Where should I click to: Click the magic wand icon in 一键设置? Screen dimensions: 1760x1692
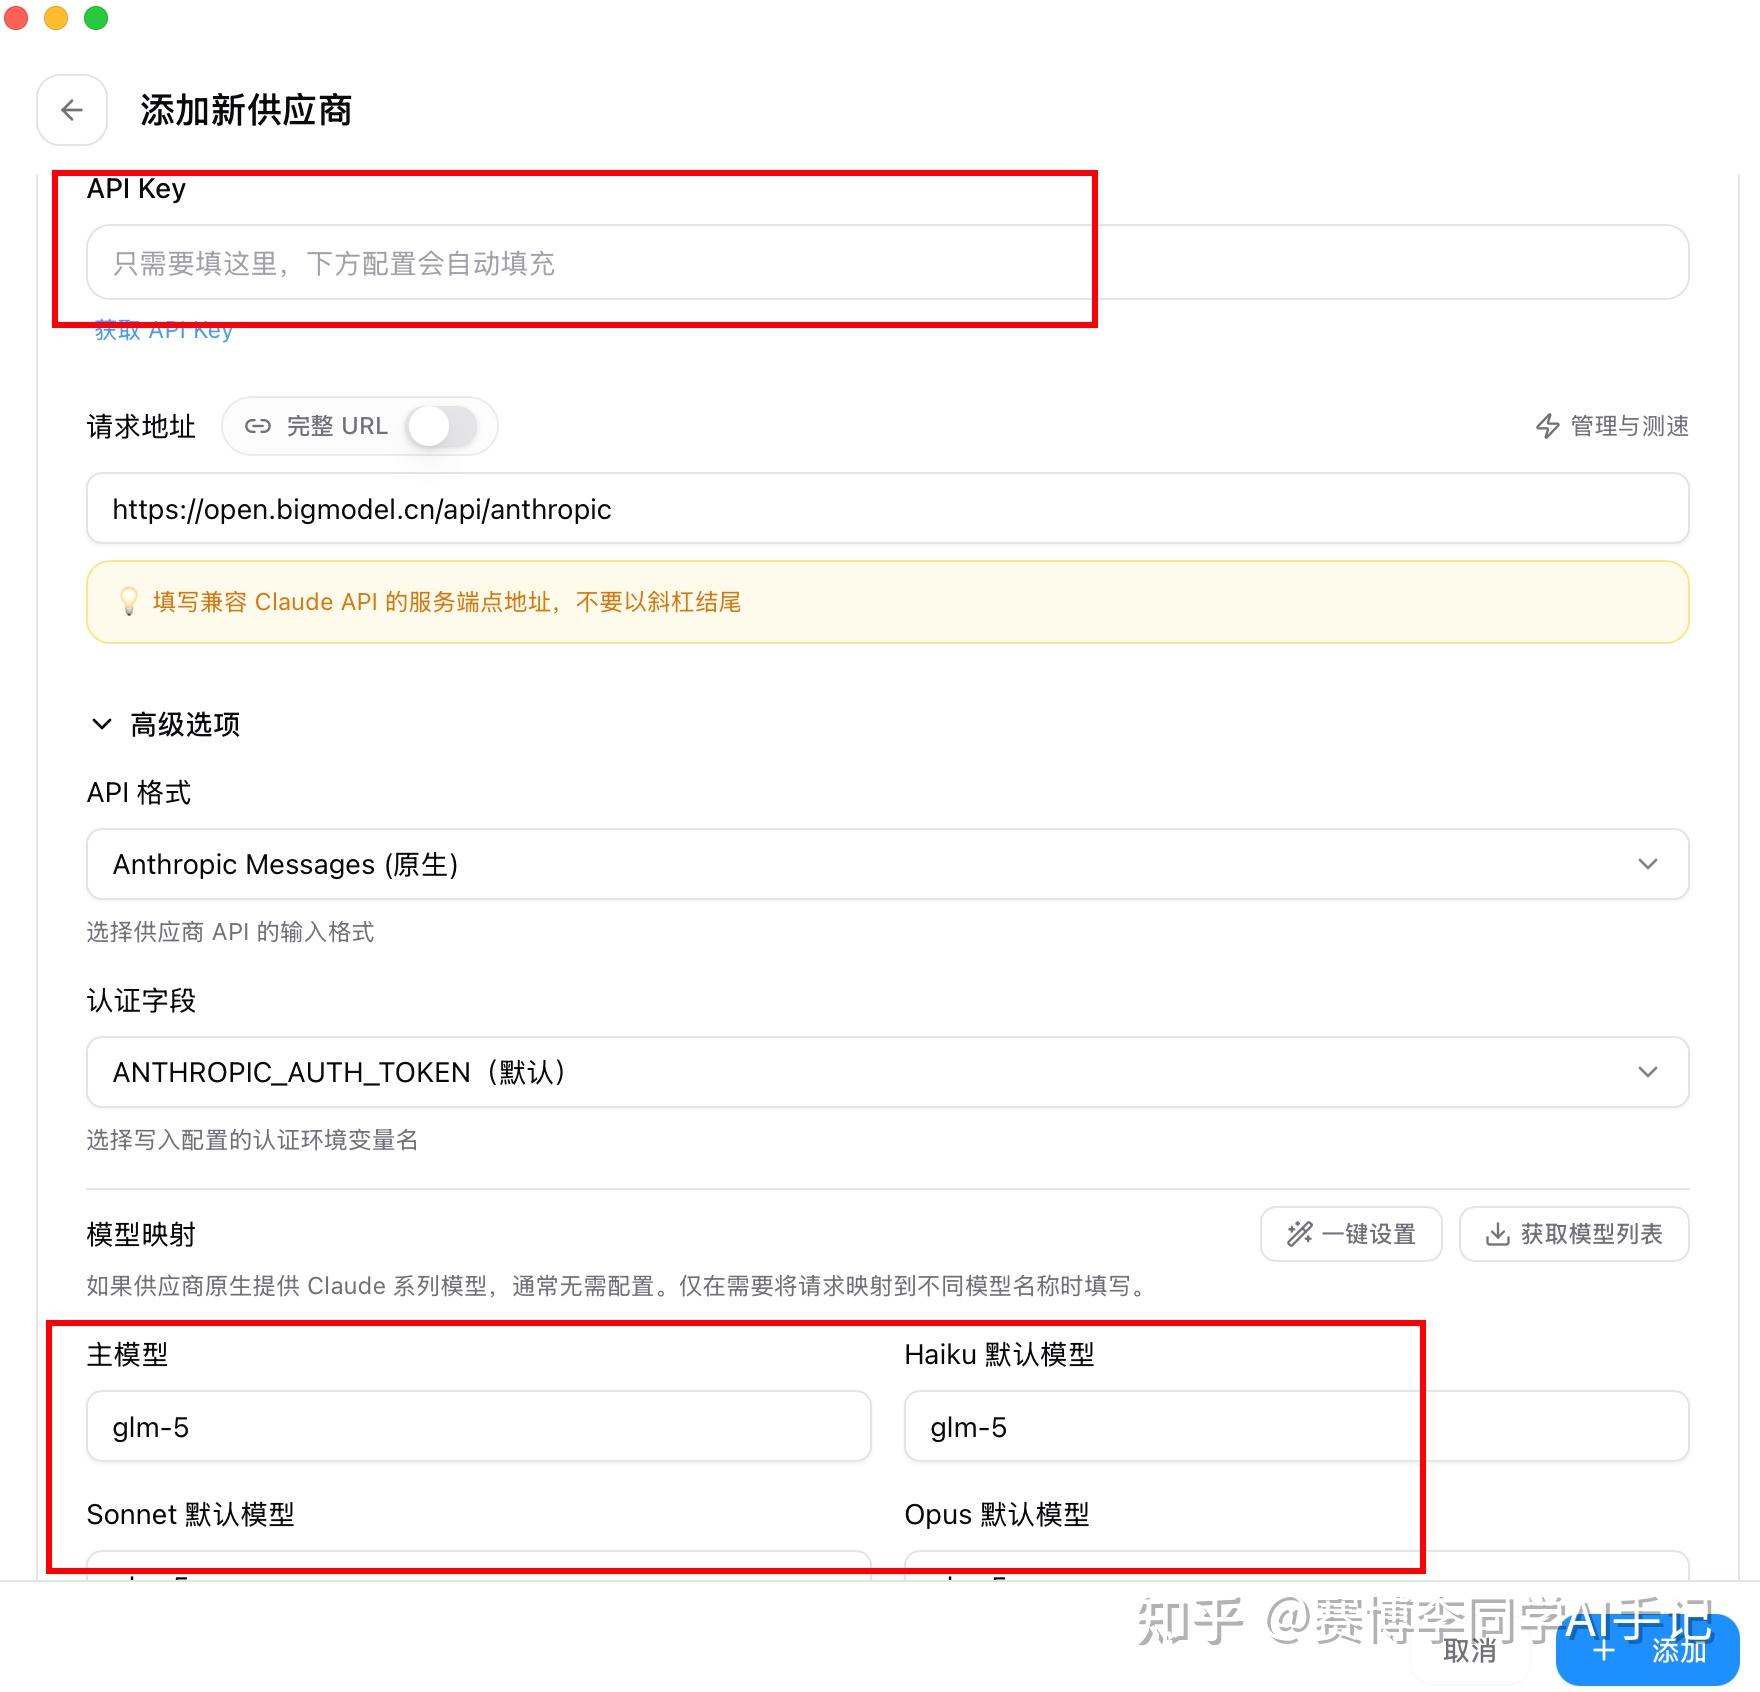click(1300, 1234)
